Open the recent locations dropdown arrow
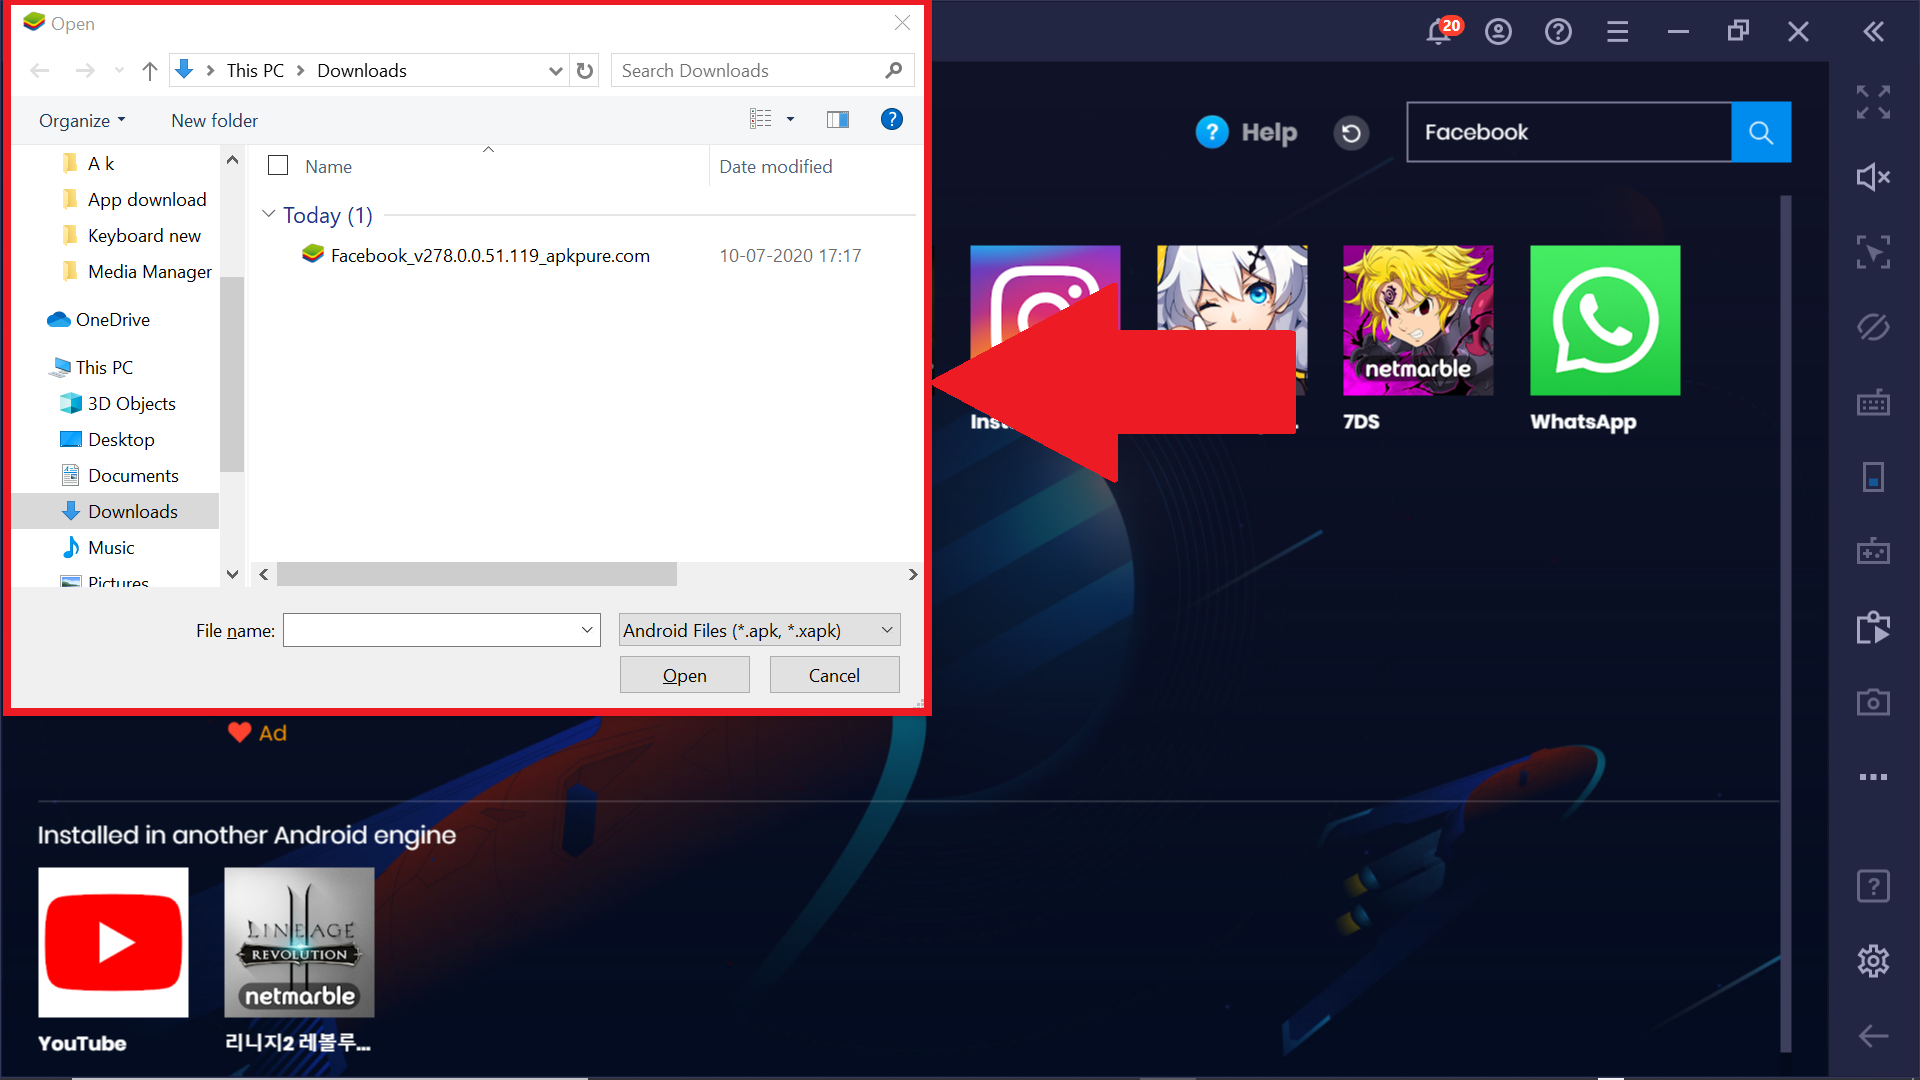This screenshot has height=1080, width=1920. 119,70
